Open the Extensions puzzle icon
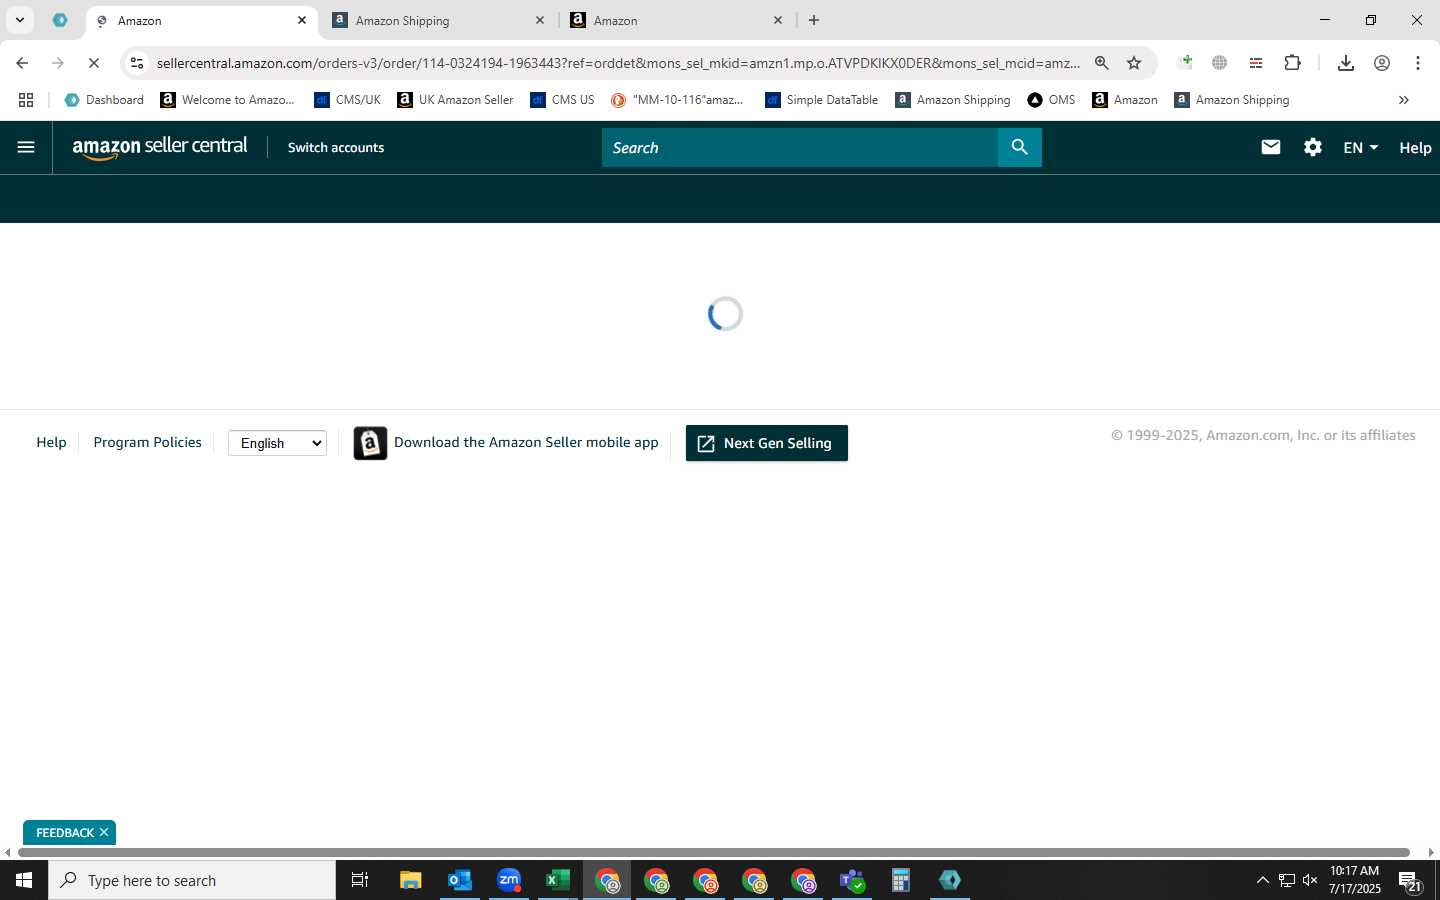The height and width of the screenshot is (900, 1440). (x=1292, y=63)
